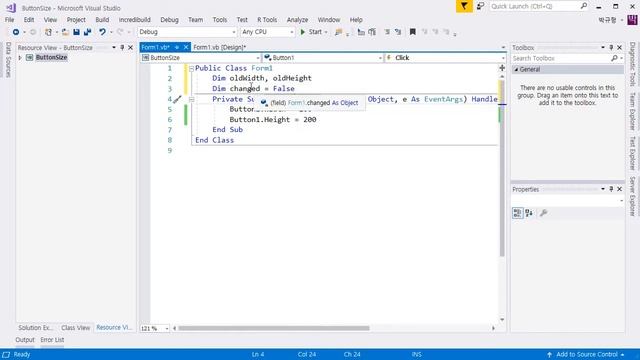Open the Build menu
640x360 pixels.
coord(102,20)
